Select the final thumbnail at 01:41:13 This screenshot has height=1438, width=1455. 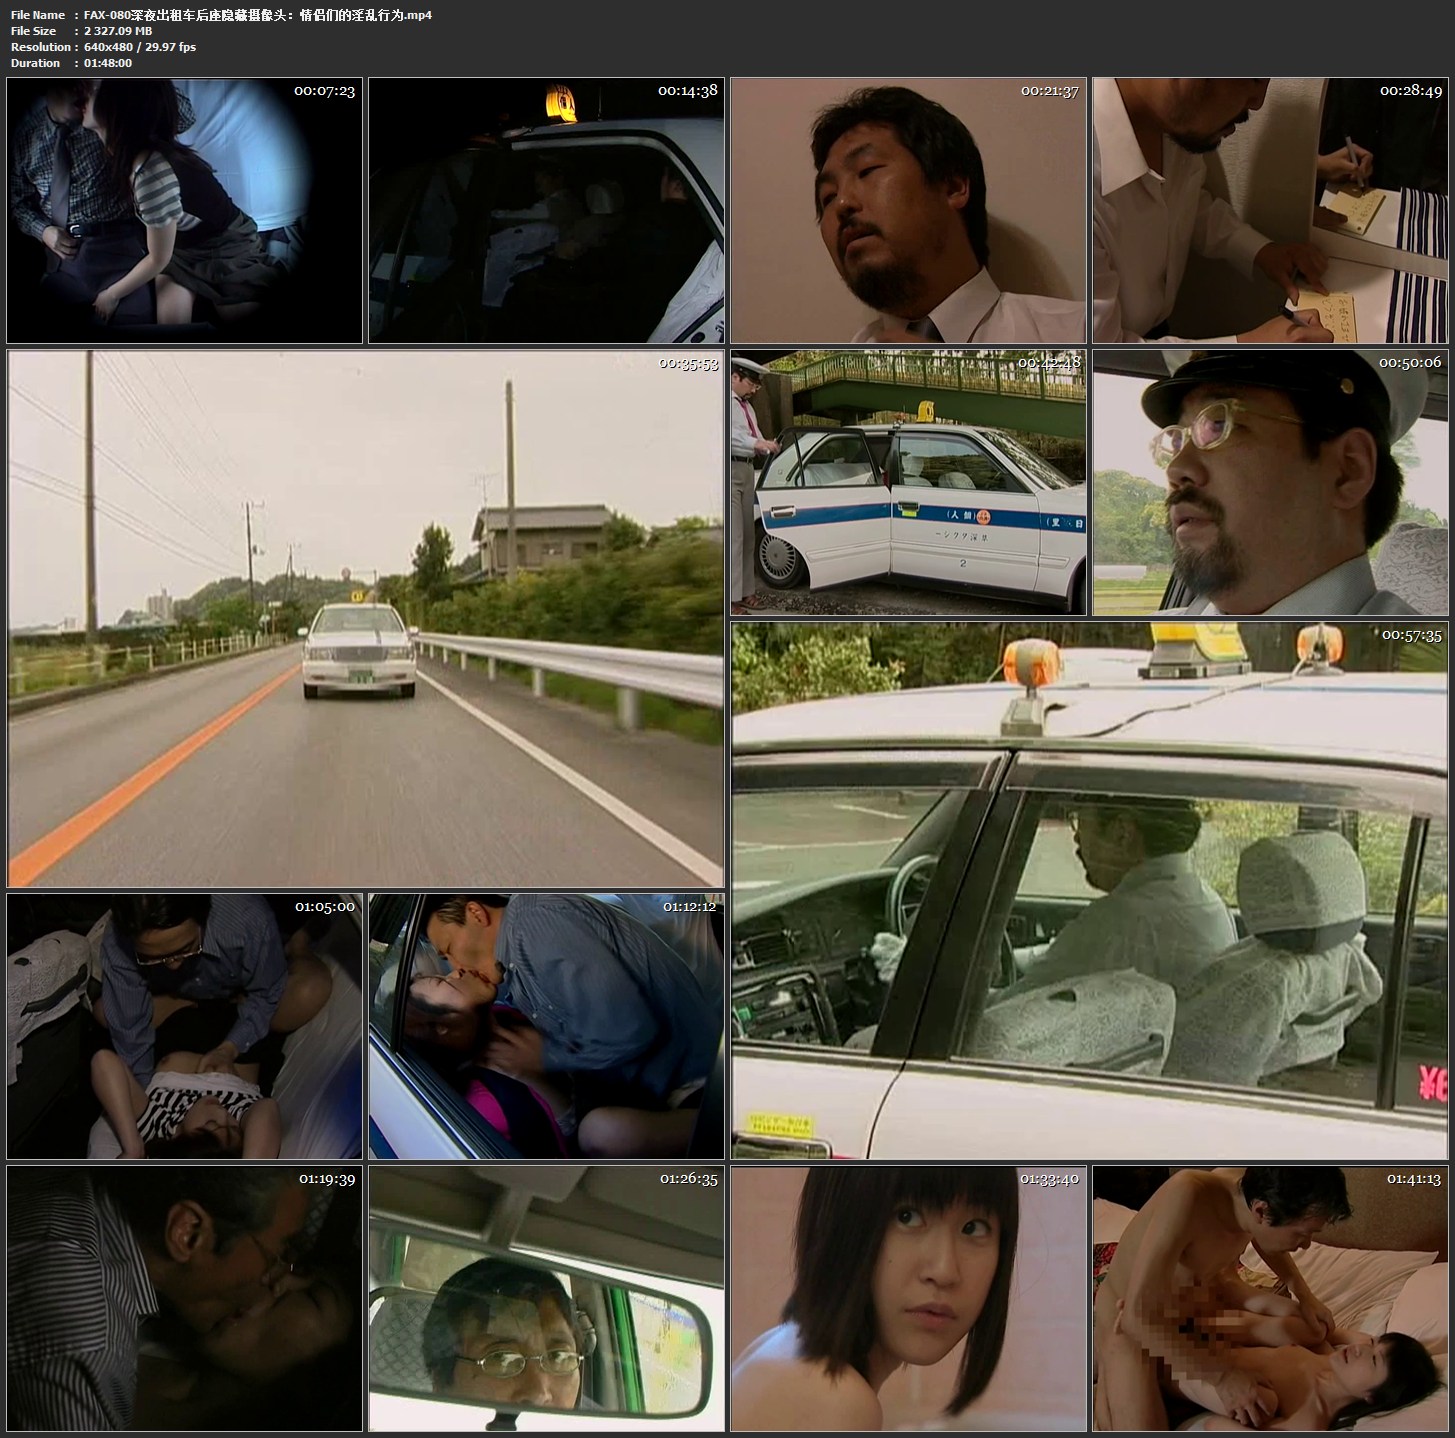click(1270, 1298)
